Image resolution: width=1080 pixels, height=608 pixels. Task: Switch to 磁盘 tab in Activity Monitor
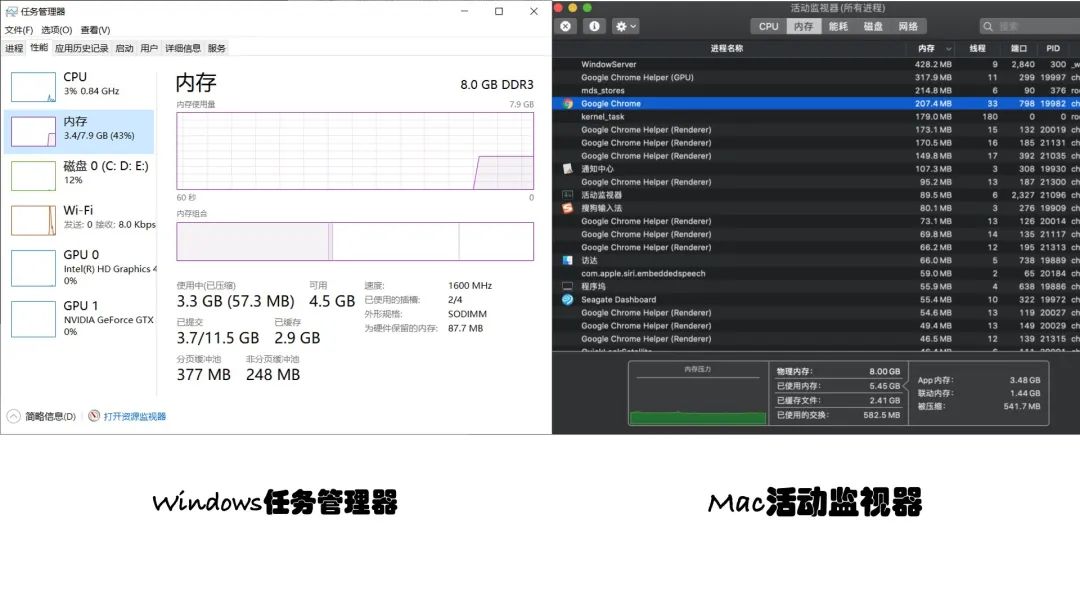click(x=873, y=26)
